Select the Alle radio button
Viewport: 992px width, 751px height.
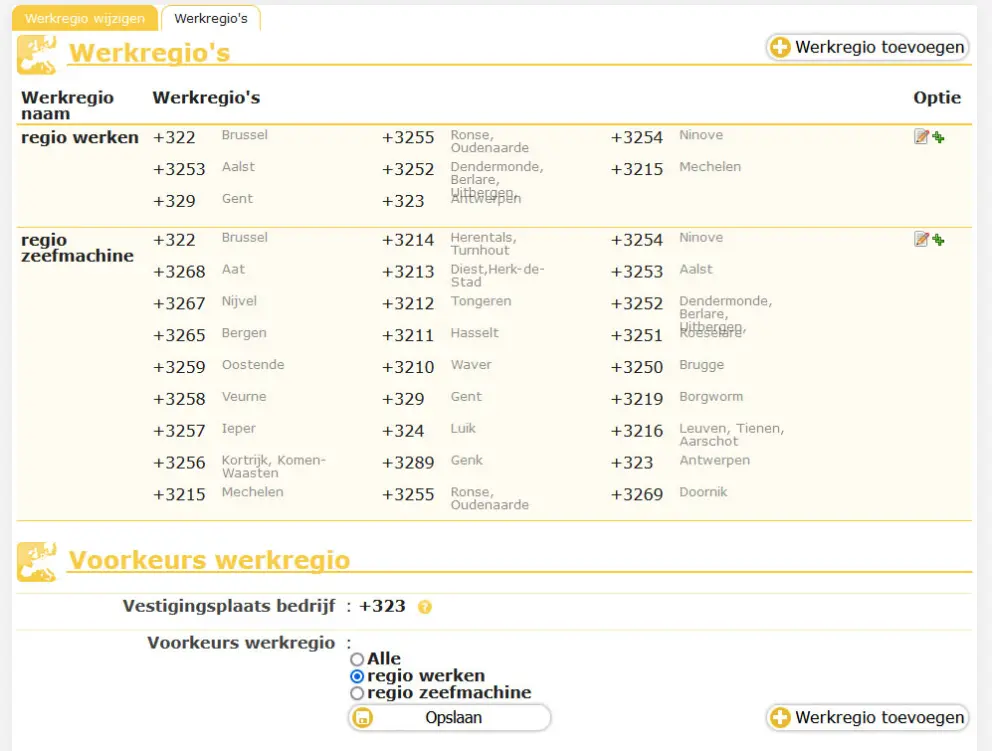coord(357,660)
